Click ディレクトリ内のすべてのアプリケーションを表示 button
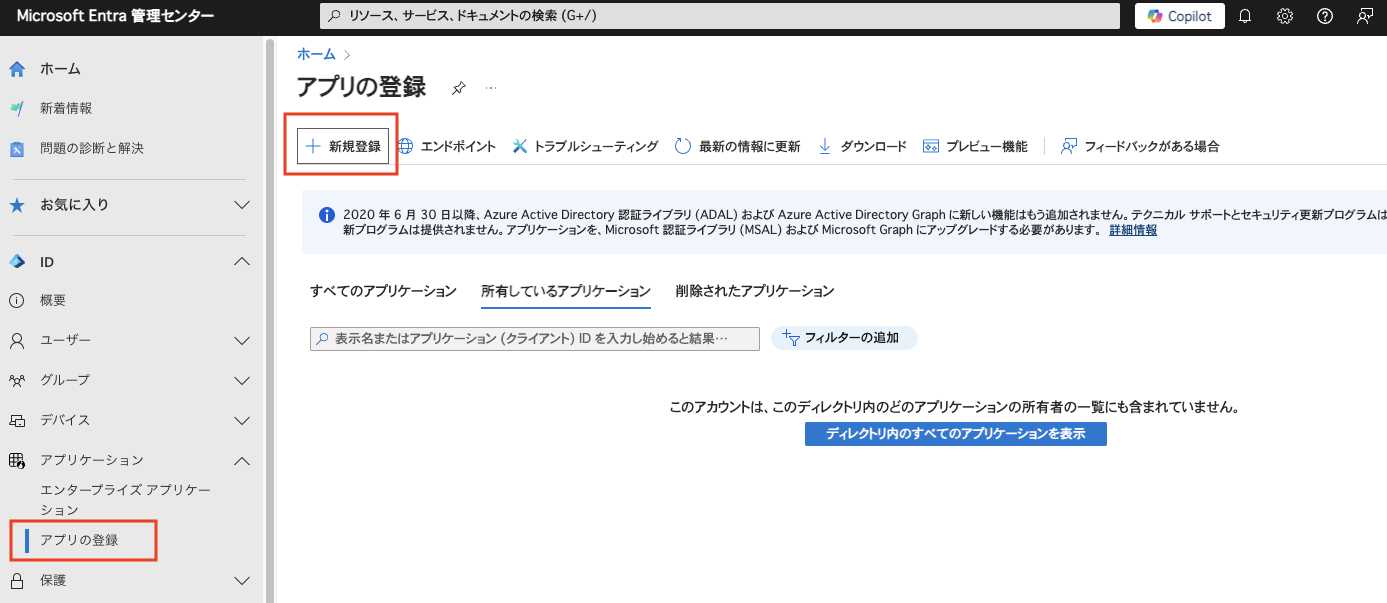Image resolution: width=1387 pixels, height=603 pixels. (955, 433)
